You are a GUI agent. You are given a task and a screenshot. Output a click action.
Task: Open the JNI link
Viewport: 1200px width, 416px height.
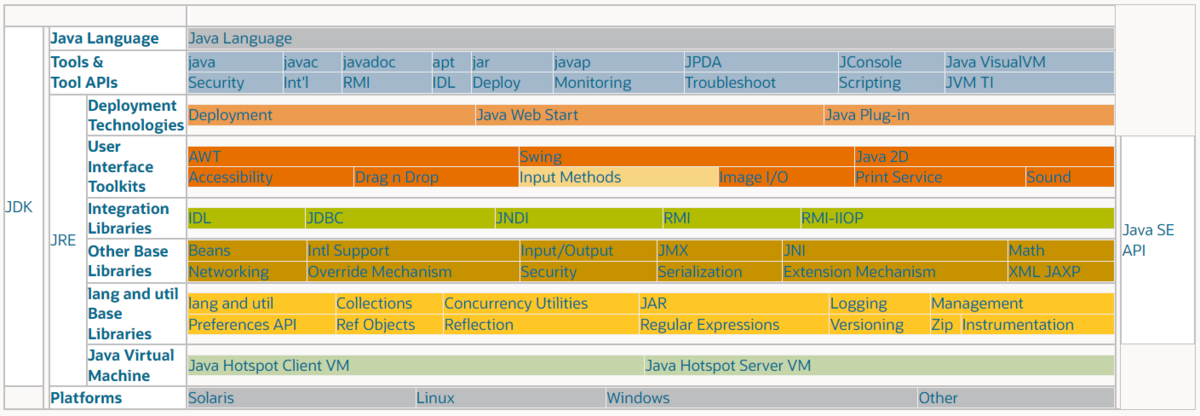pos(794,250)
